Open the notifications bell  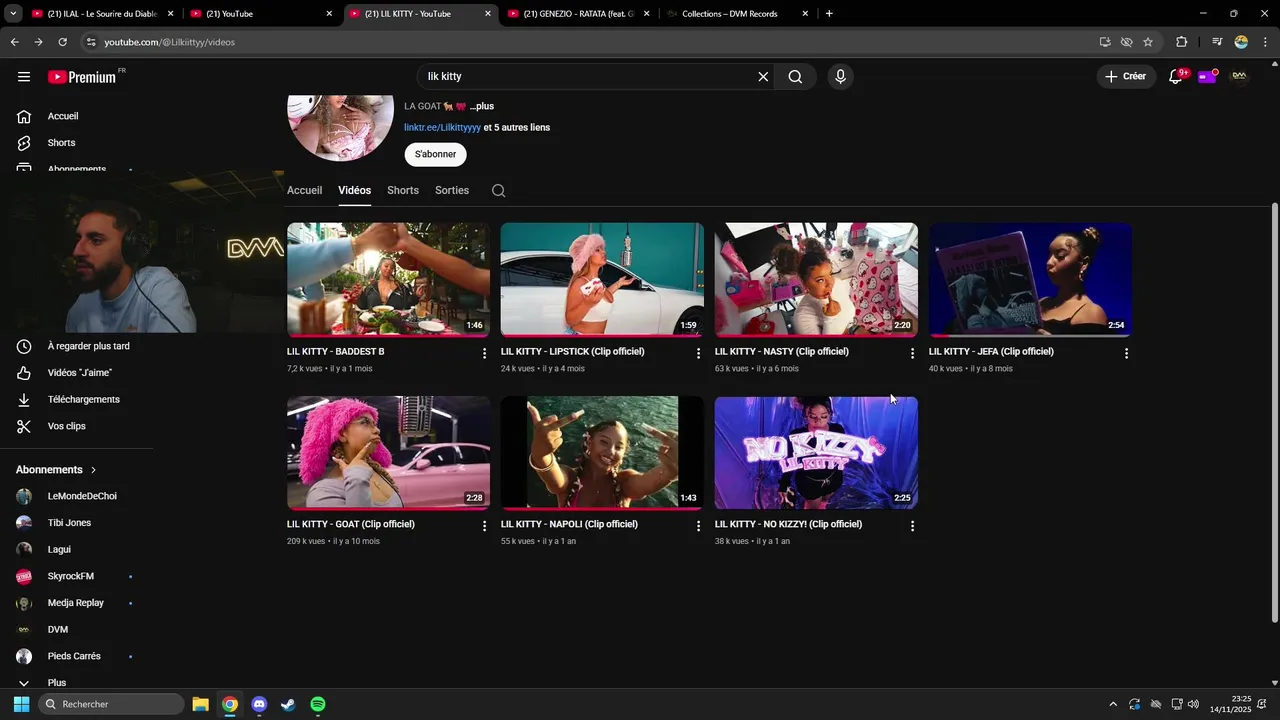tap(1176, 76)
